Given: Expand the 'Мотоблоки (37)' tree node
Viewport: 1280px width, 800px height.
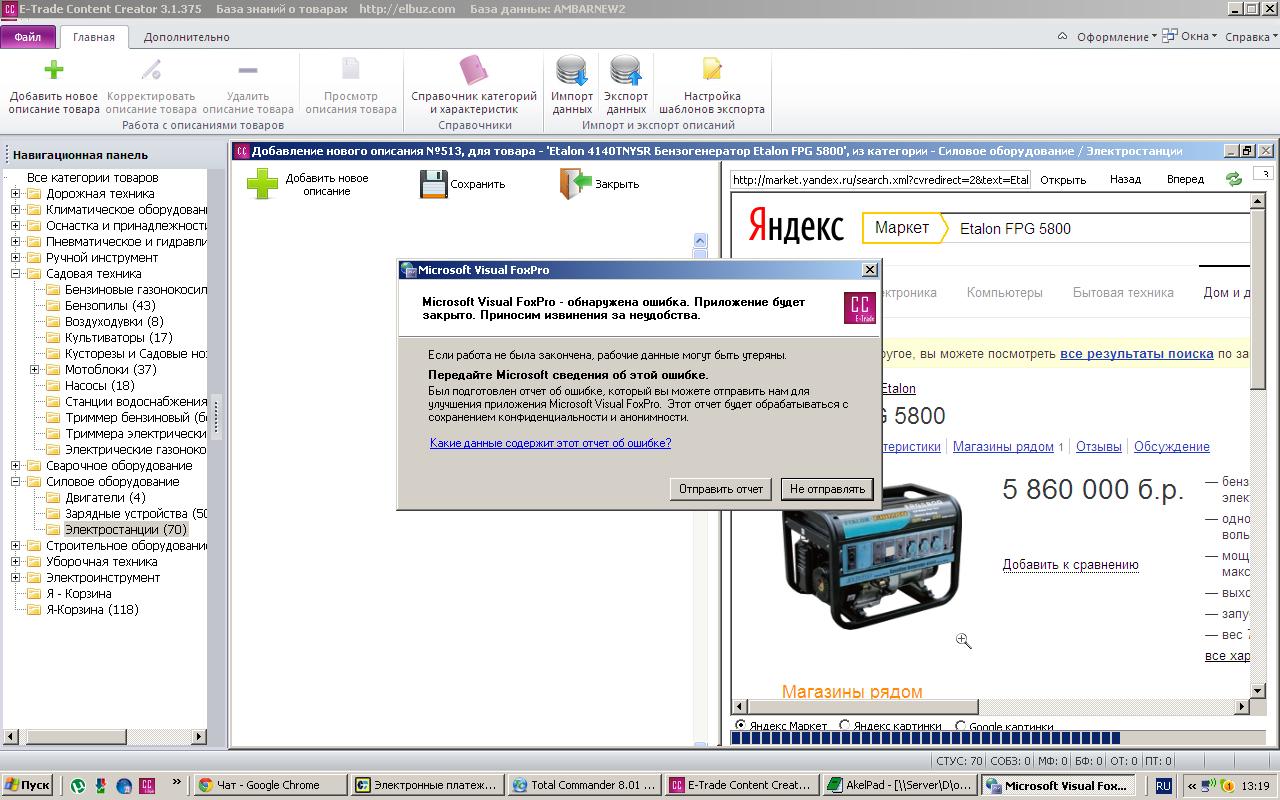Looking at the screenshot, I should (x=35, y=370).
